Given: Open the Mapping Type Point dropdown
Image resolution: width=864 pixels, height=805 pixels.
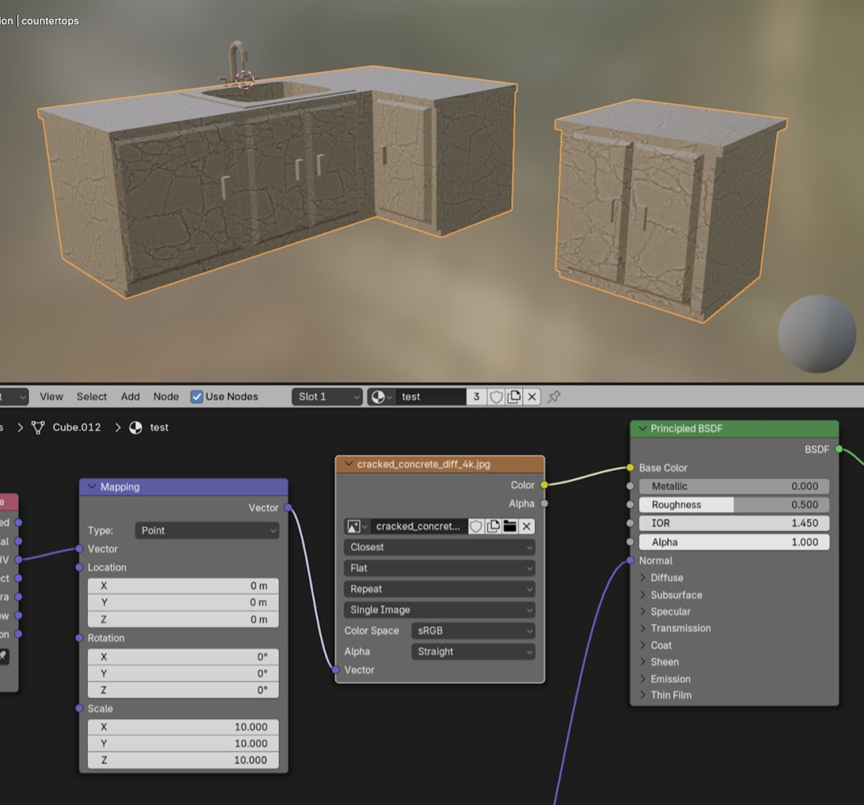Looking at the screenshot, I should (207, 531).
